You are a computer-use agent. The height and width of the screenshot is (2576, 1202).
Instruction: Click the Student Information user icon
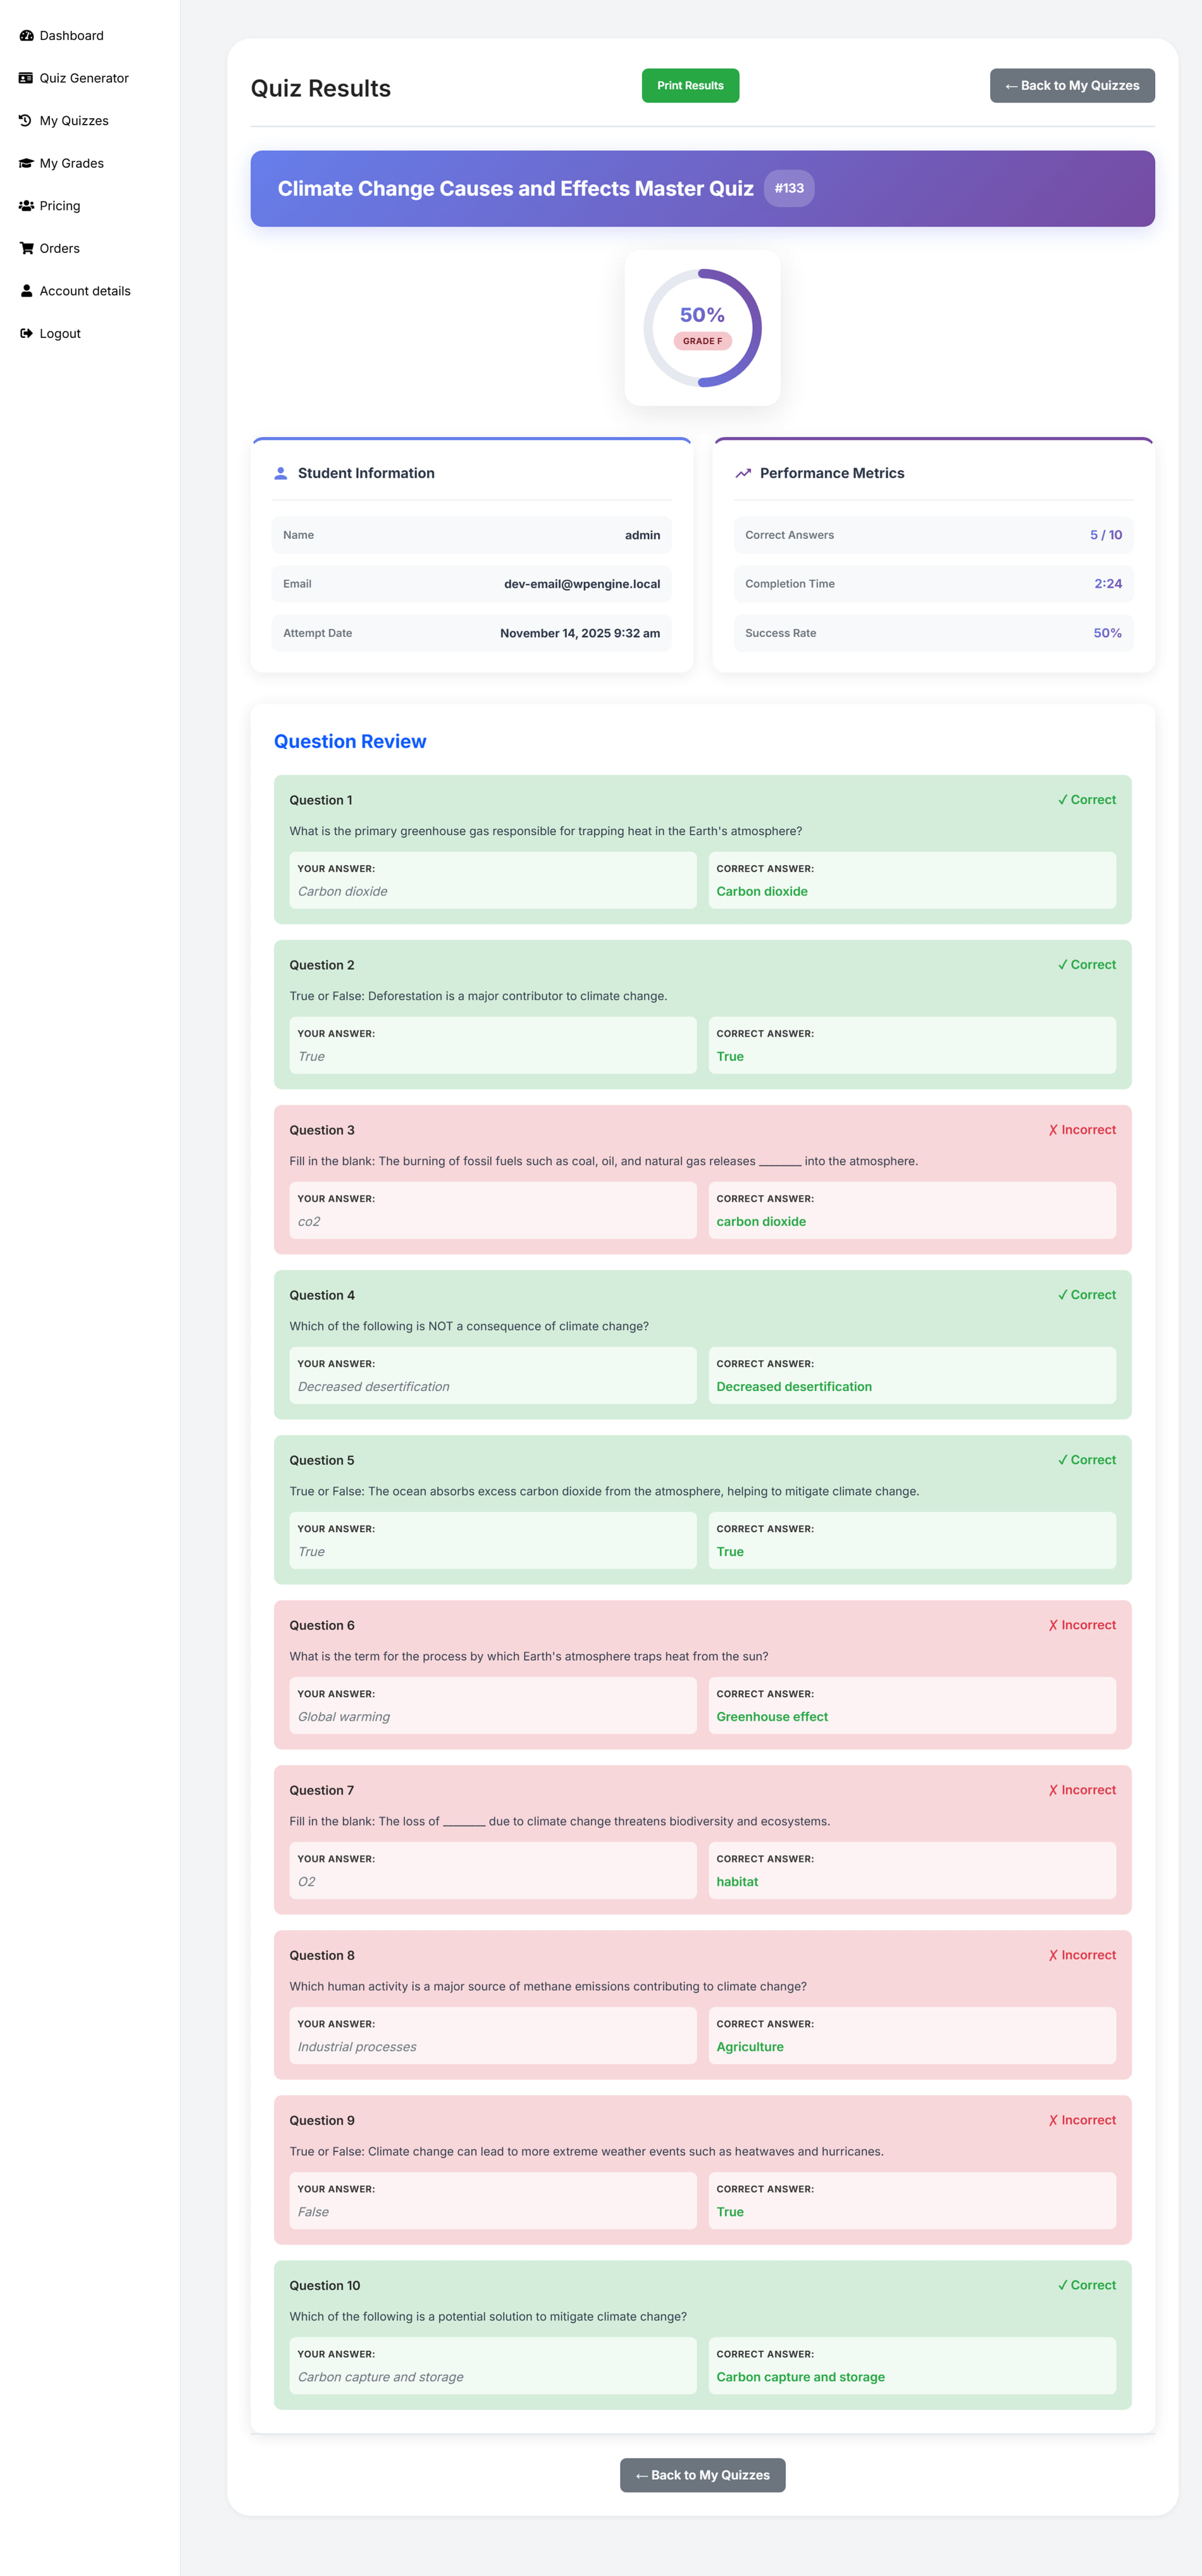pyautogui.click(x=281, y=473)
